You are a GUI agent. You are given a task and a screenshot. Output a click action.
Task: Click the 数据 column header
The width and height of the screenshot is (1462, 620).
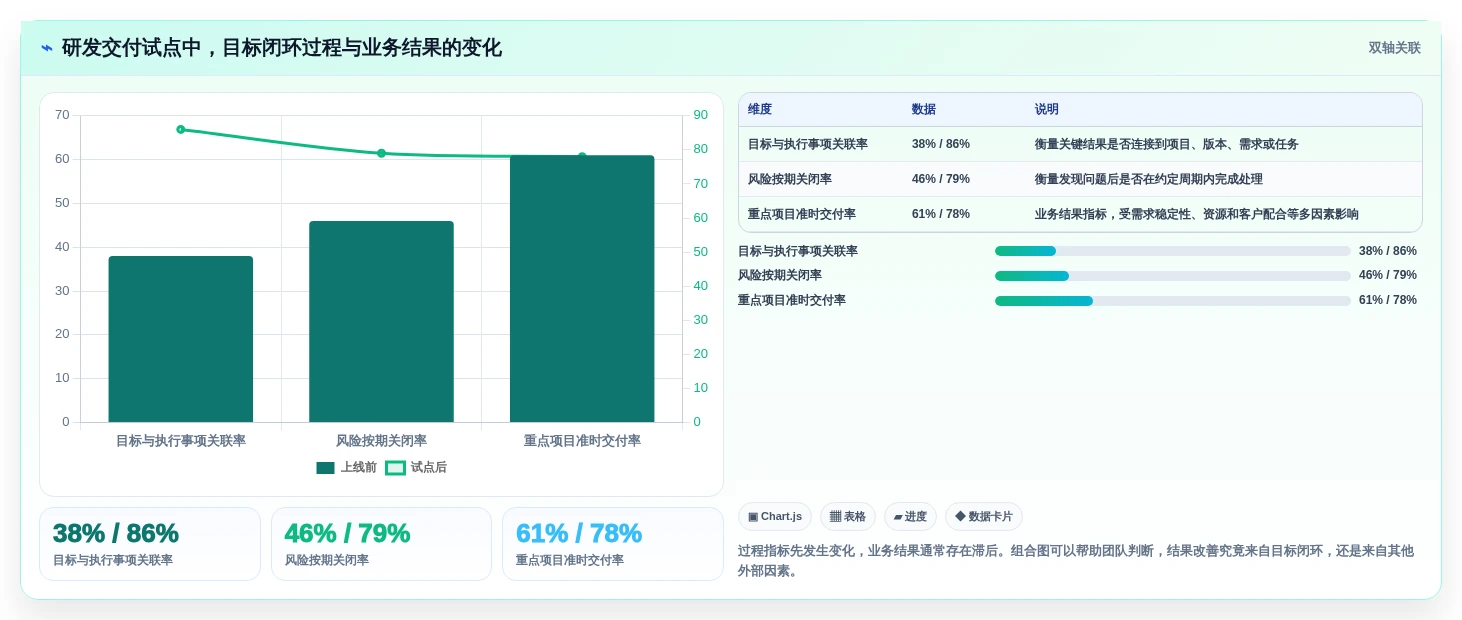tap(924, 110)
